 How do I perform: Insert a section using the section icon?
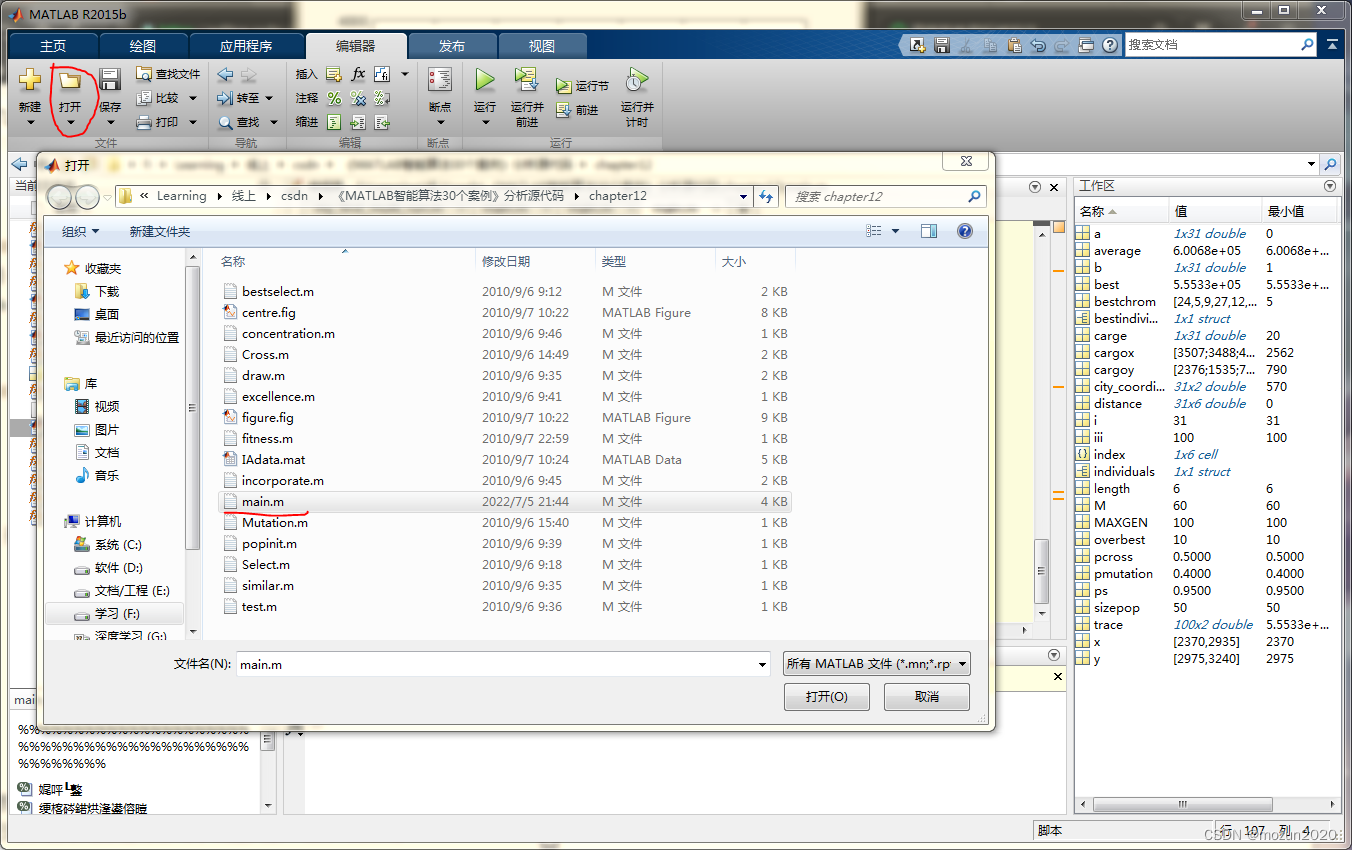point(334,74)
